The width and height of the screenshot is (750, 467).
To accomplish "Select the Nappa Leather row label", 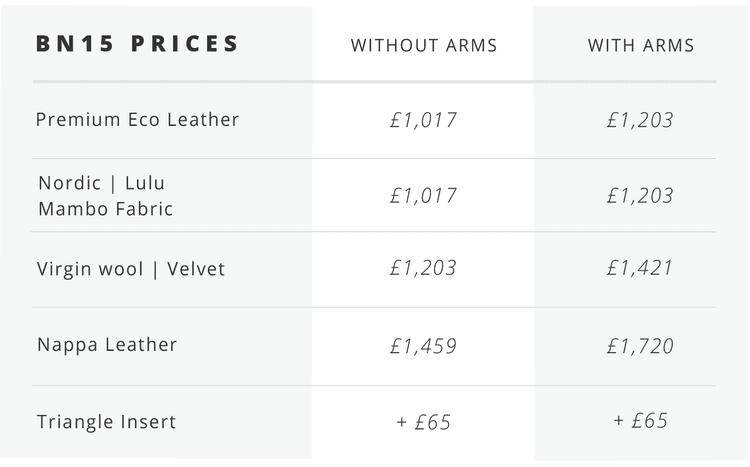I will (x=107, y=344).
